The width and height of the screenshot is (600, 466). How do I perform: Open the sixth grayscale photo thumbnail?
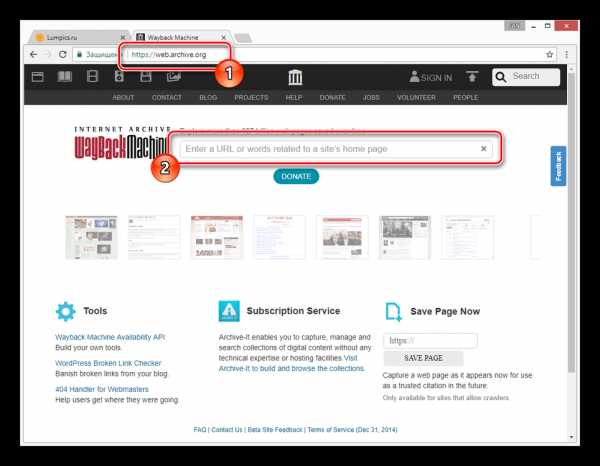(x=405, y=238)
